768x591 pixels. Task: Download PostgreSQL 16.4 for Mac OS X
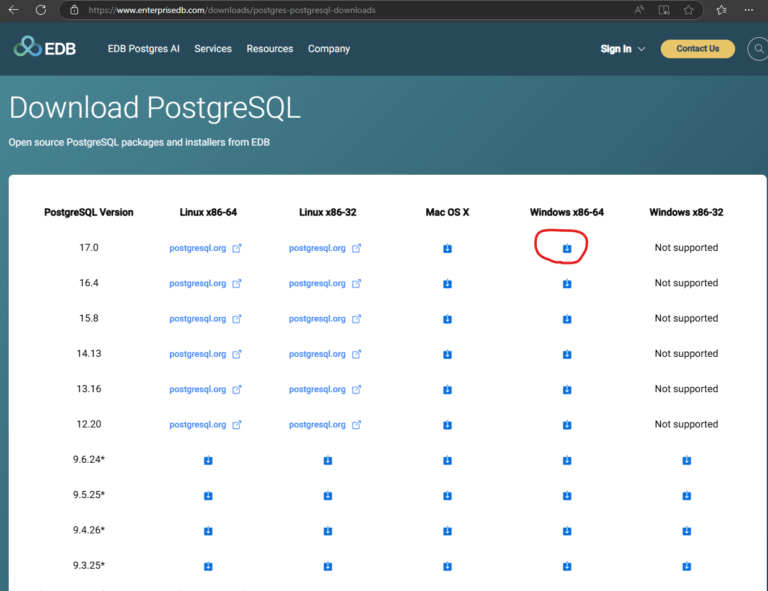[x=447, y=284]
